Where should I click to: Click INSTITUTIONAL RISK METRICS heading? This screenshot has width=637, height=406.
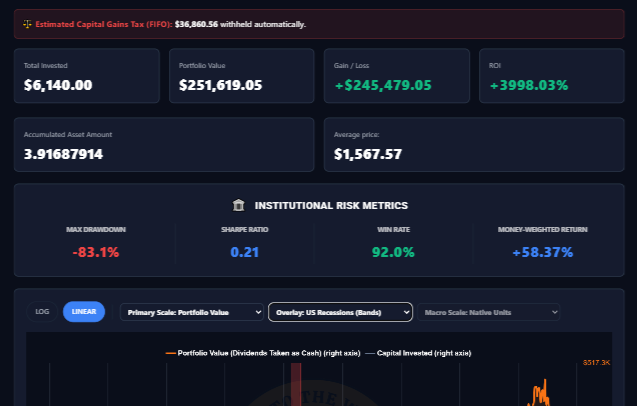331,206
